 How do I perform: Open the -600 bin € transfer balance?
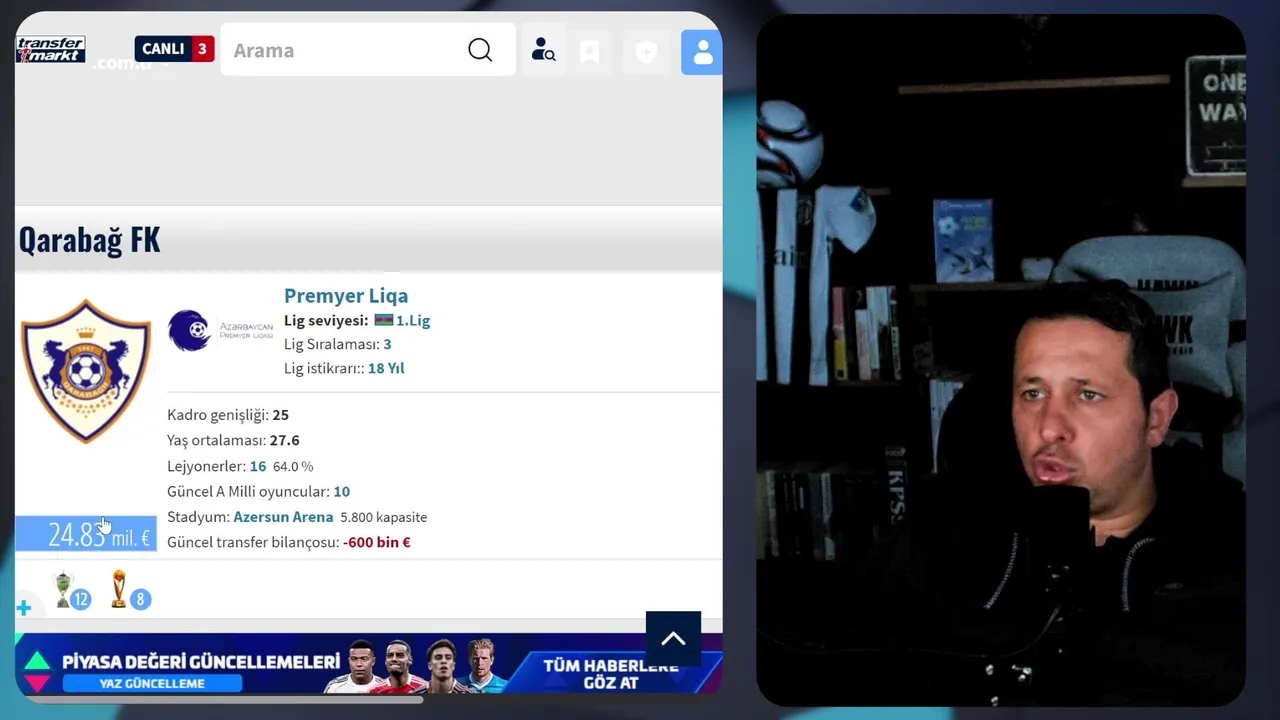tap(377, 542)
